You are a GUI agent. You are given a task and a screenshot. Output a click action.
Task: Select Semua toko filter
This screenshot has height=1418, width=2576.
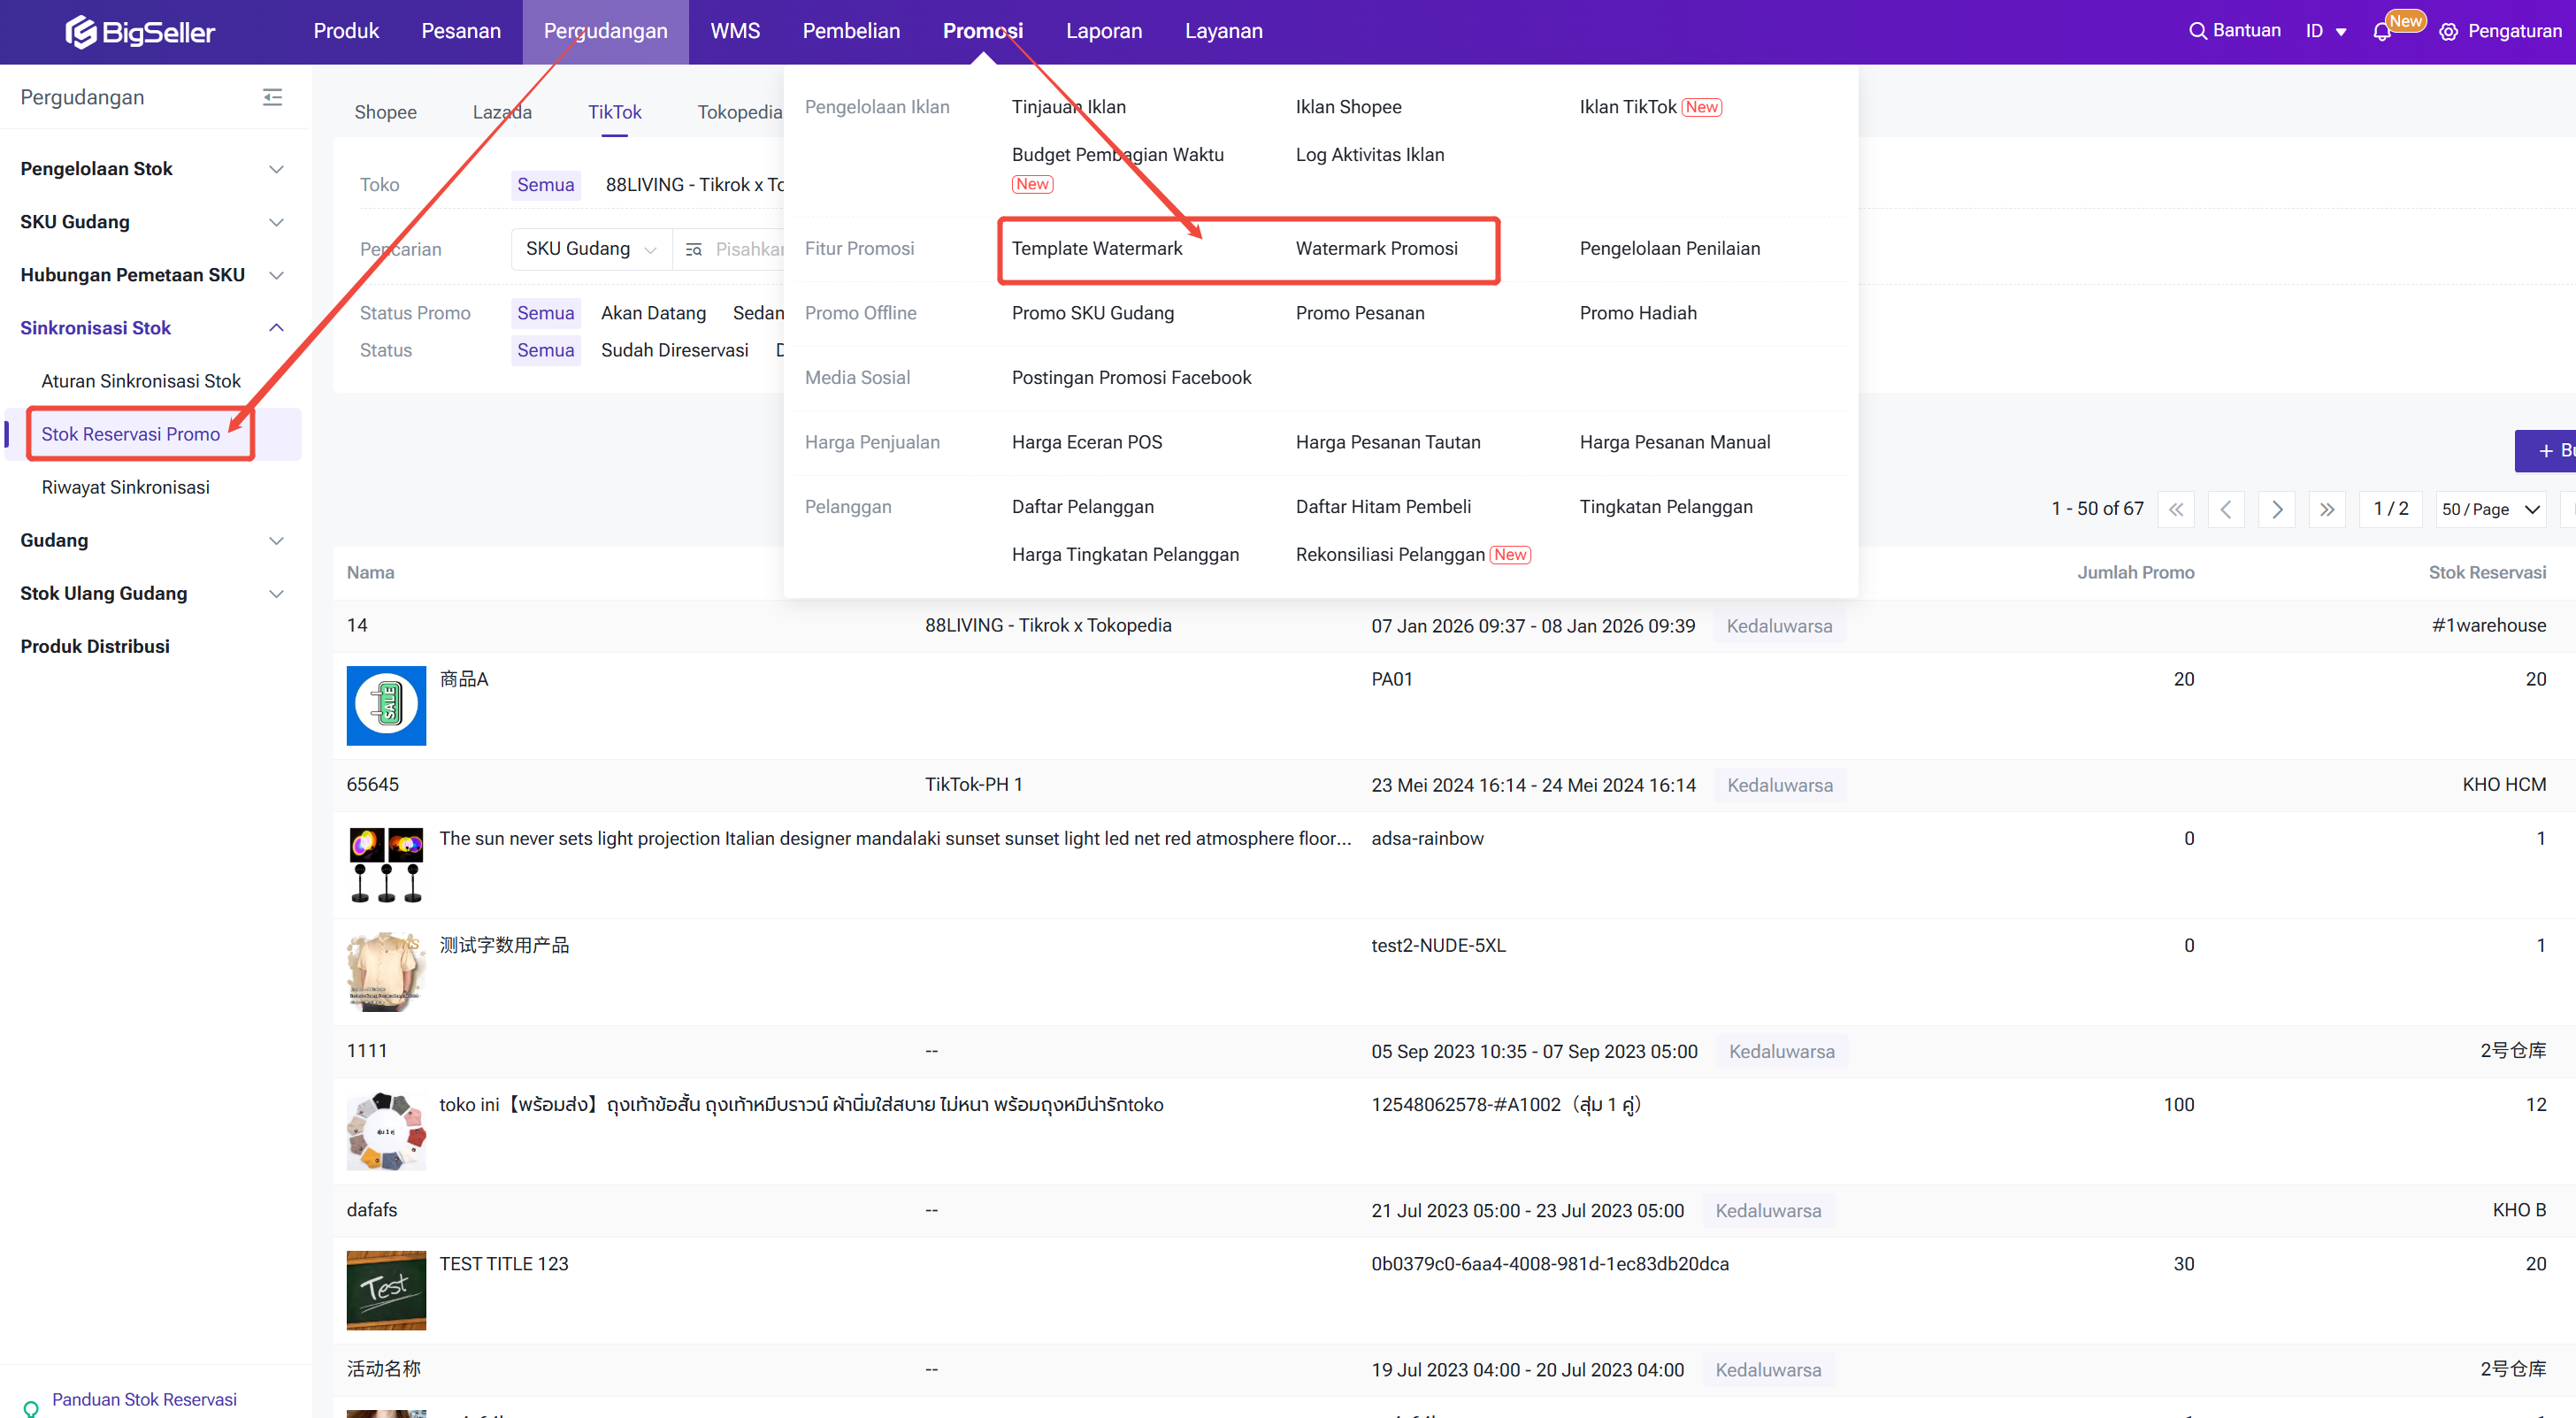coord(545,185)
